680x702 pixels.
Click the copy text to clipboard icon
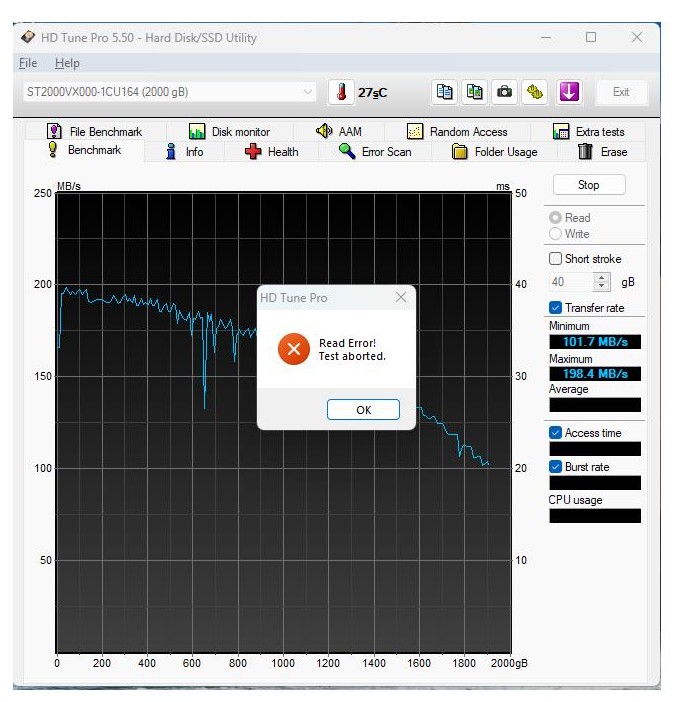pos(444,92)
